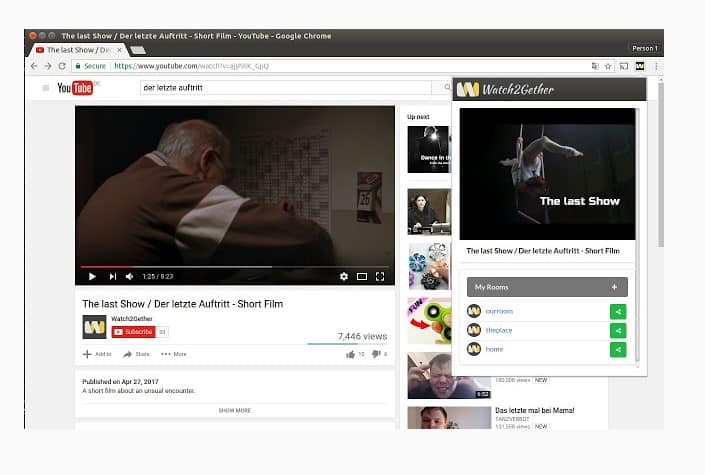The height and width of the screenshot is (475, 705).
Task: Share the theplace room
Action: coord(618,331)
